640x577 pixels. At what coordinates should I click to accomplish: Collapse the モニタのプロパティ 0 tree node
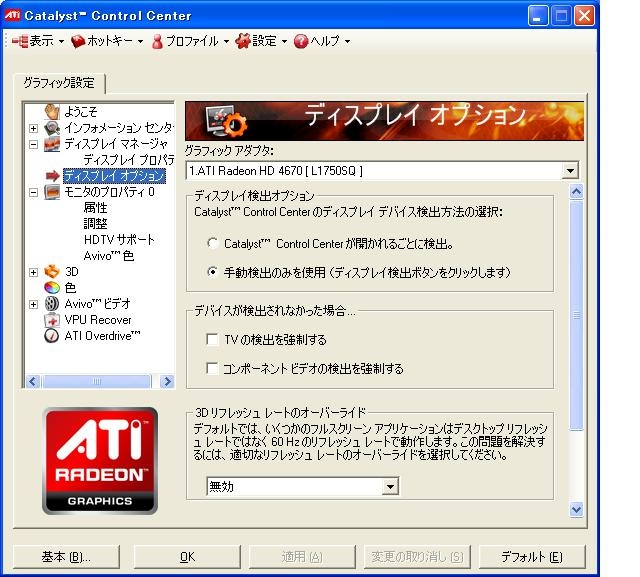(x=33, y=192)
